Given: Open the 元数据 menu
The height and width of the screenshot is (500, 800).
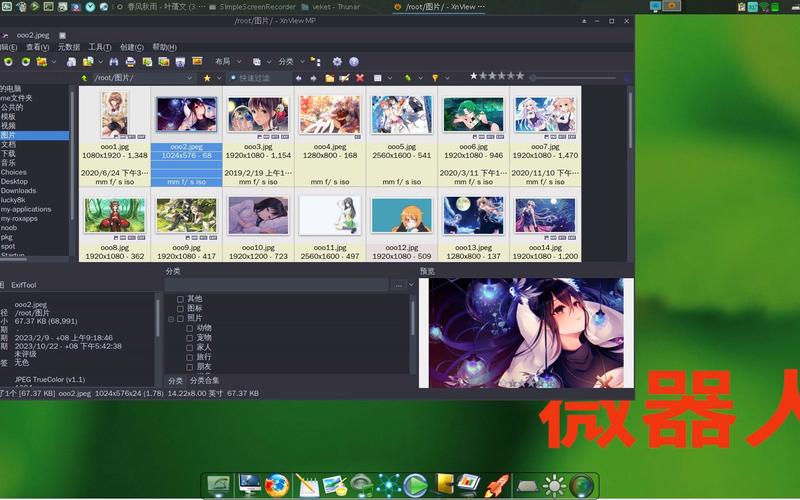Looking at the screenshot, I should [68, 47].
